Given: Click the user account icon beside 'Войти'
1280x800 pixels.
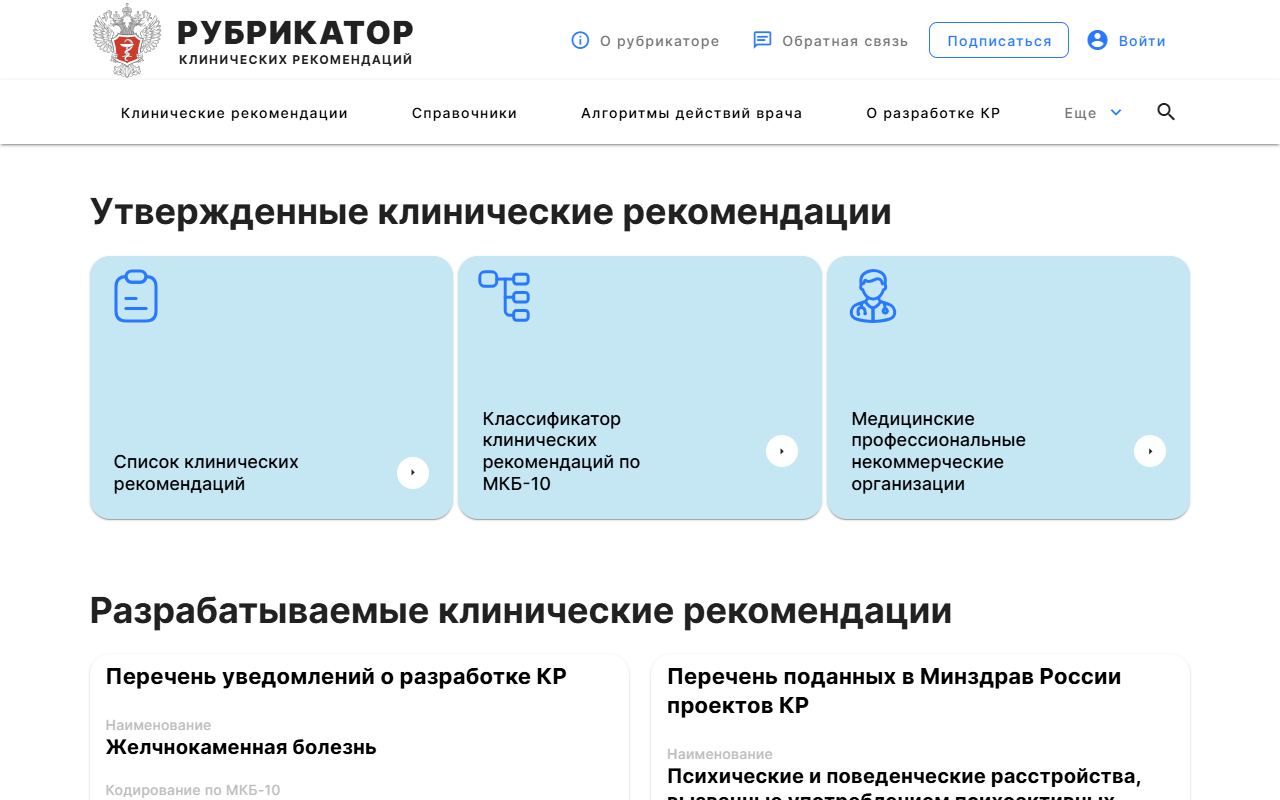Looking at the screenshot, I should tap(1097, 40).
